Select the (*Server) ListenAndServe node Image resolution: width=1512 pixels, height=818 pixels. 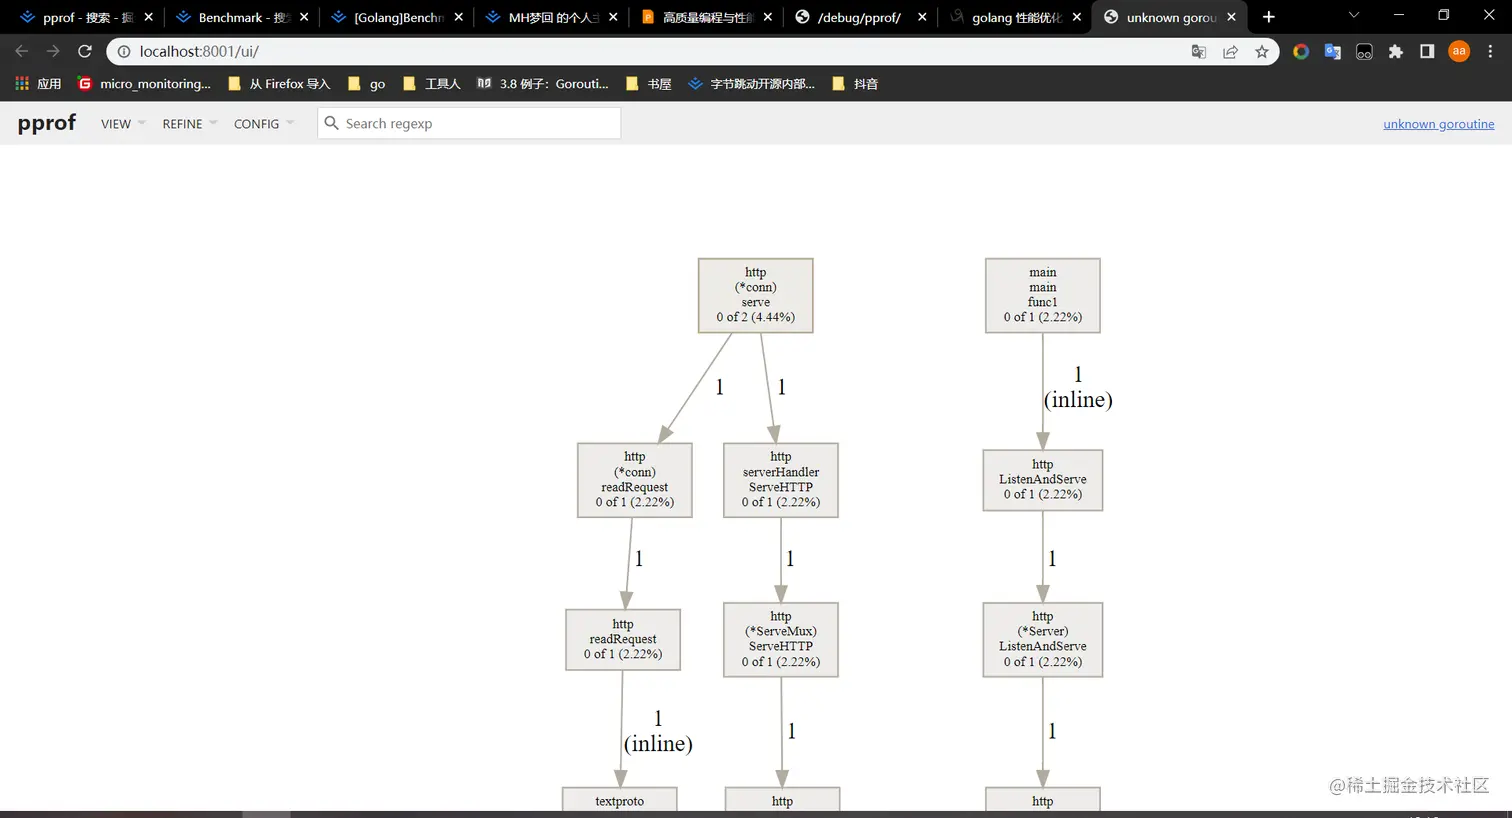pos(1042,639)
